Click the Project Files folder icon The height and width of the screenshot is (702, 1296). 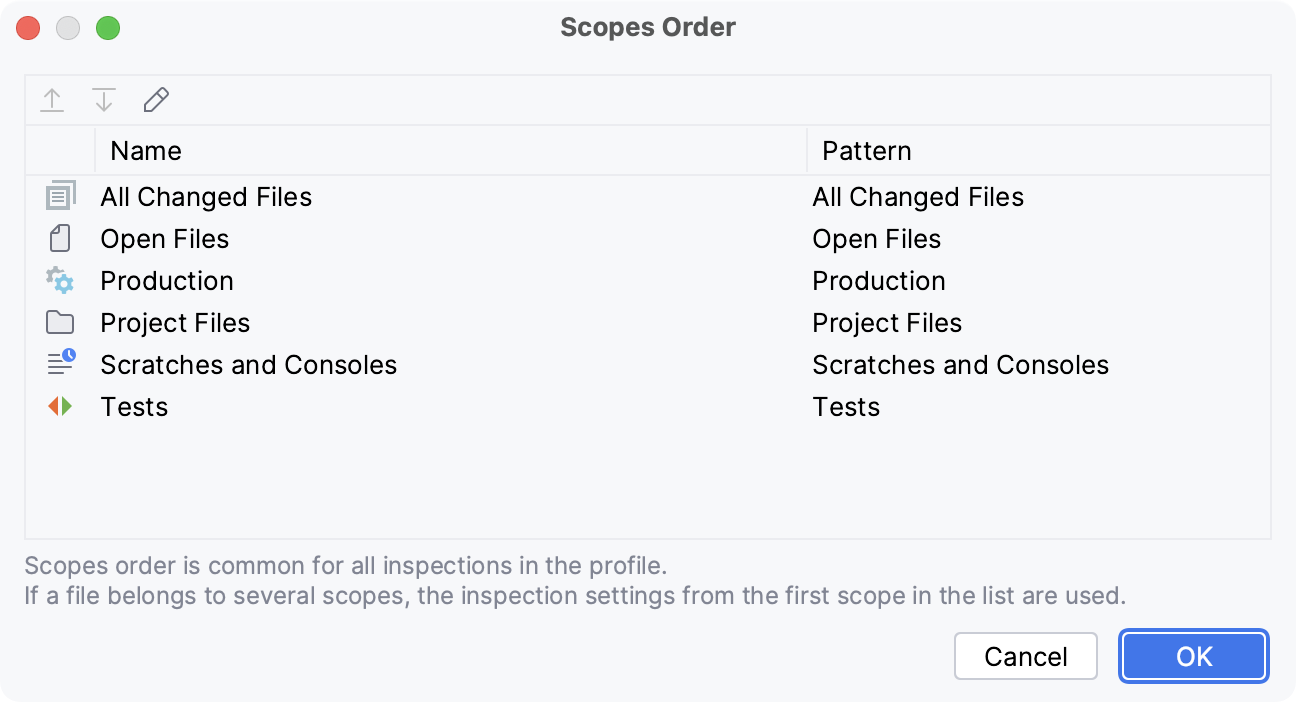(x=60, y=322)
